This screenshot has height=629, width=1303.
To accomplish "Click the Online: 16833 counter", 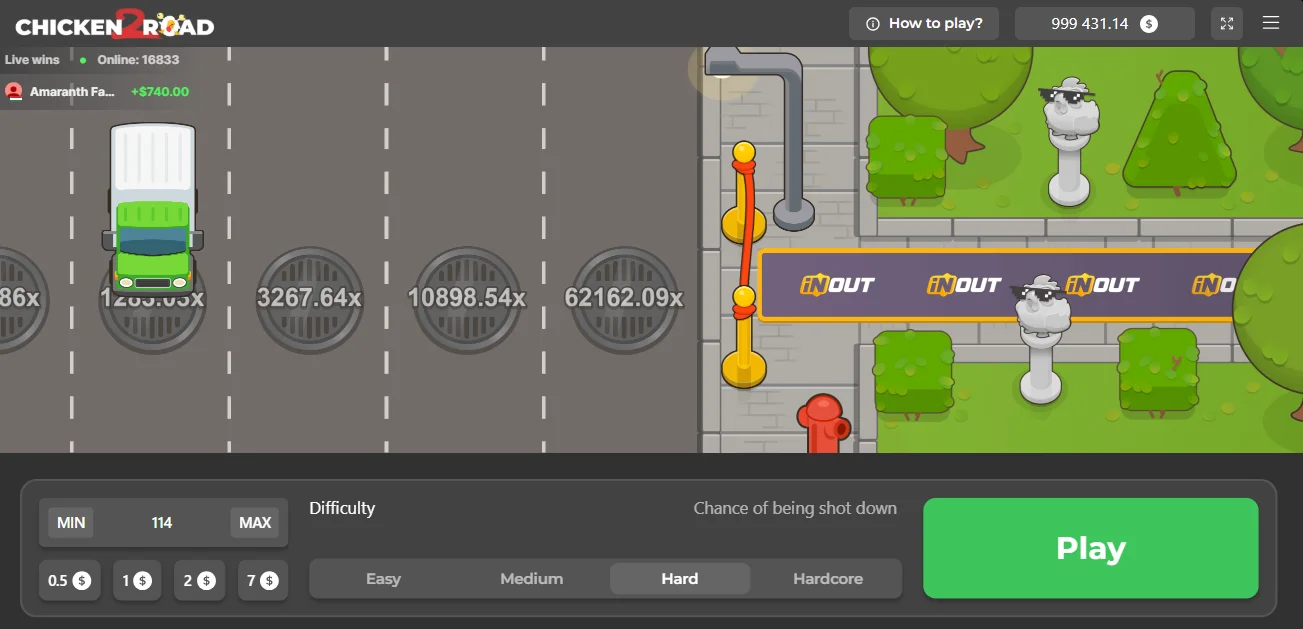I will [x=138, y=59].
